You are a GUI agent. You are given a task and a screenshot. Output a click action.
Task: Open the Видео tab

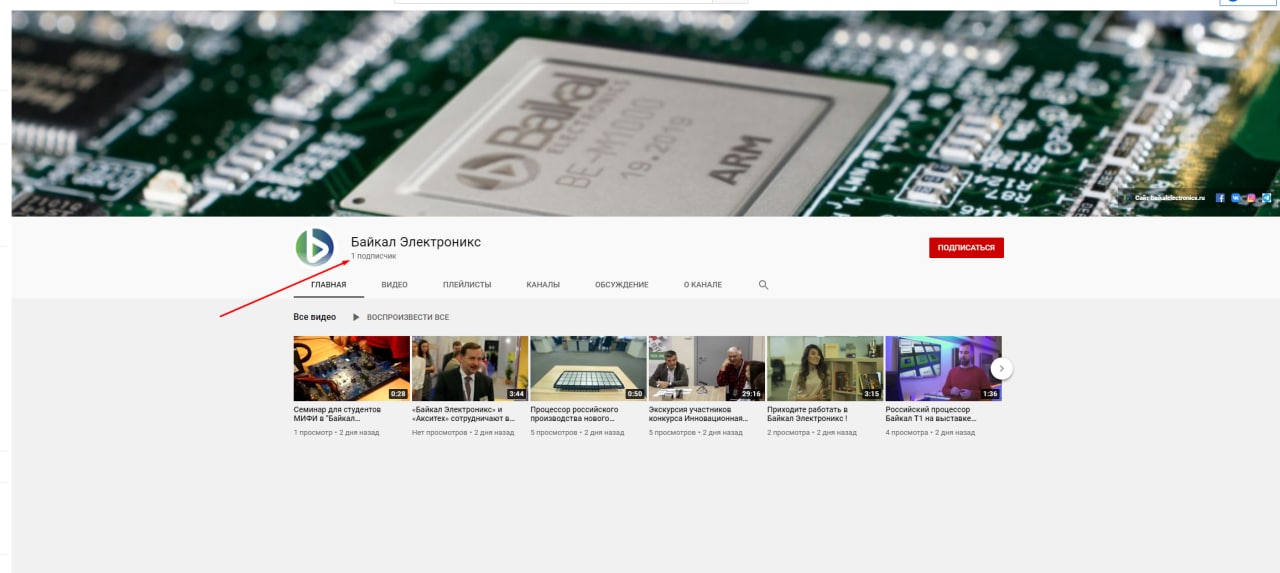(x=394, y=285)
